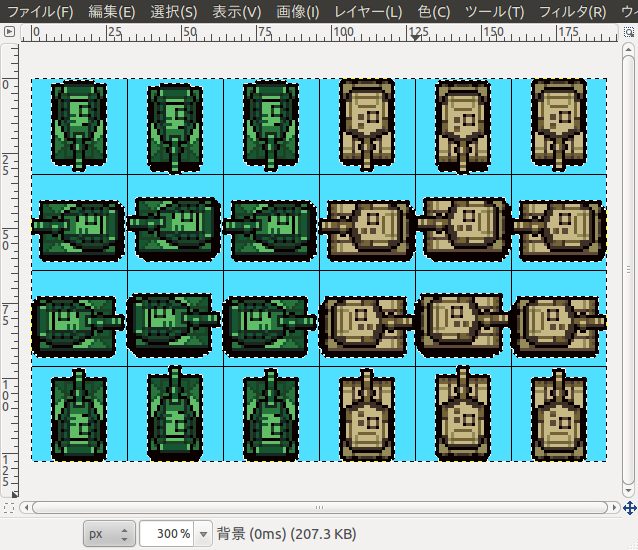This screenshot has height=550, width=638.
Task: Open the px unit dropdown
Action: (x=109, y=534)
